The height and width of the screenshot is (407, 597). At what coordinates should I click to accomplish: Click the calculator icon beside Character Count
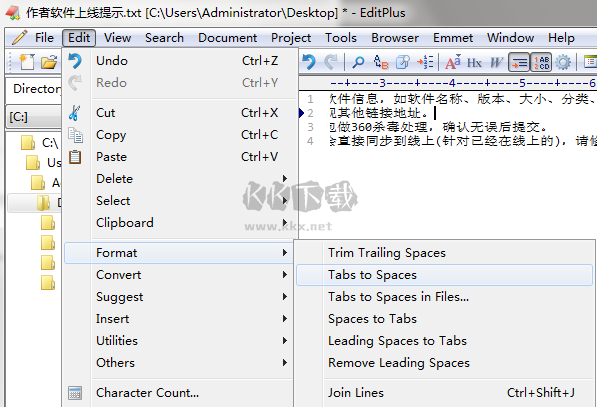pos(75,393)
